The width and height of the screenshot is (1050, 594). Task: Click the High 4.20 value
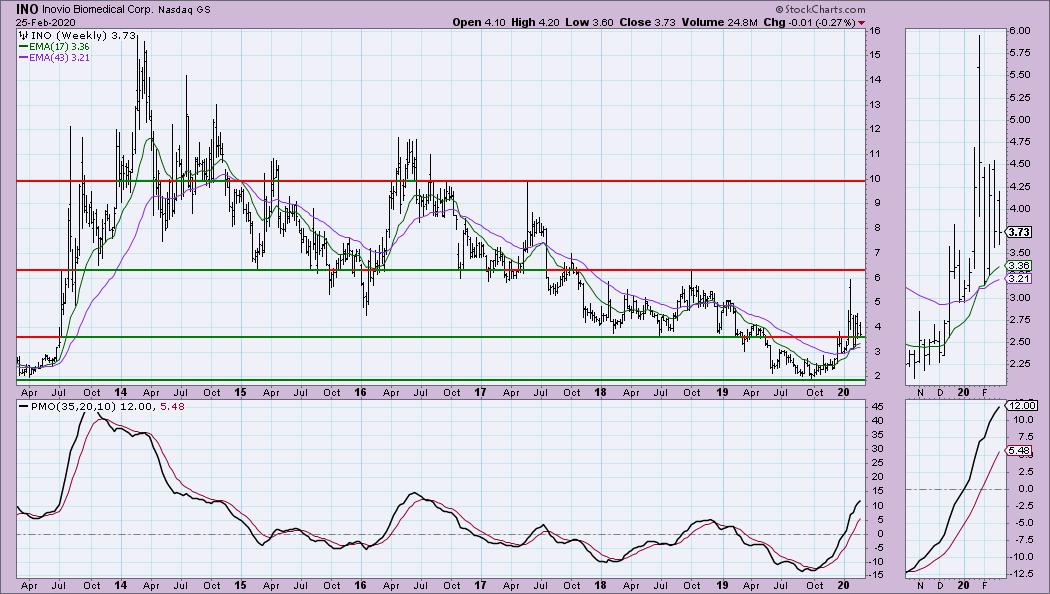tap(535, 22)
